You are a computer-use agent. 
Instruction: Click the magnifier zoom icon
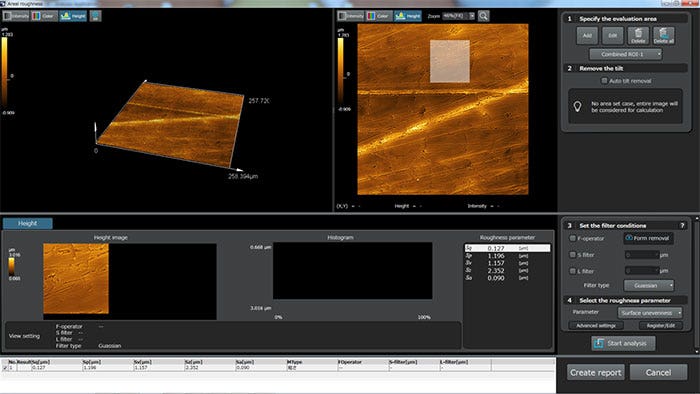(483, 16)
